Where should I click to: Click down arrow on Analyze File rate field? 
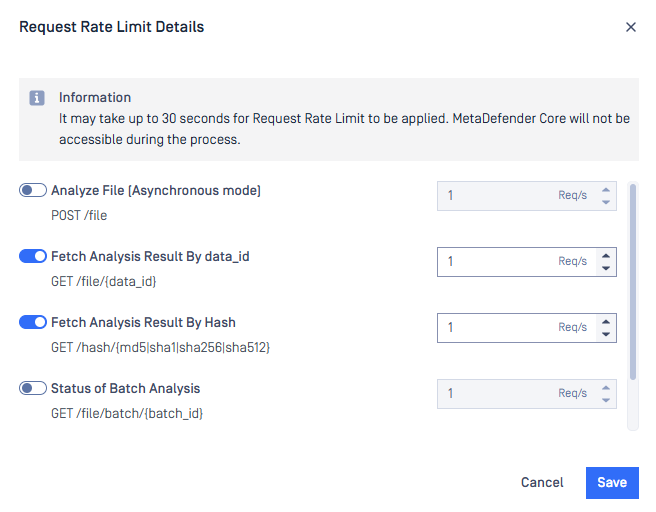(605, 202)
